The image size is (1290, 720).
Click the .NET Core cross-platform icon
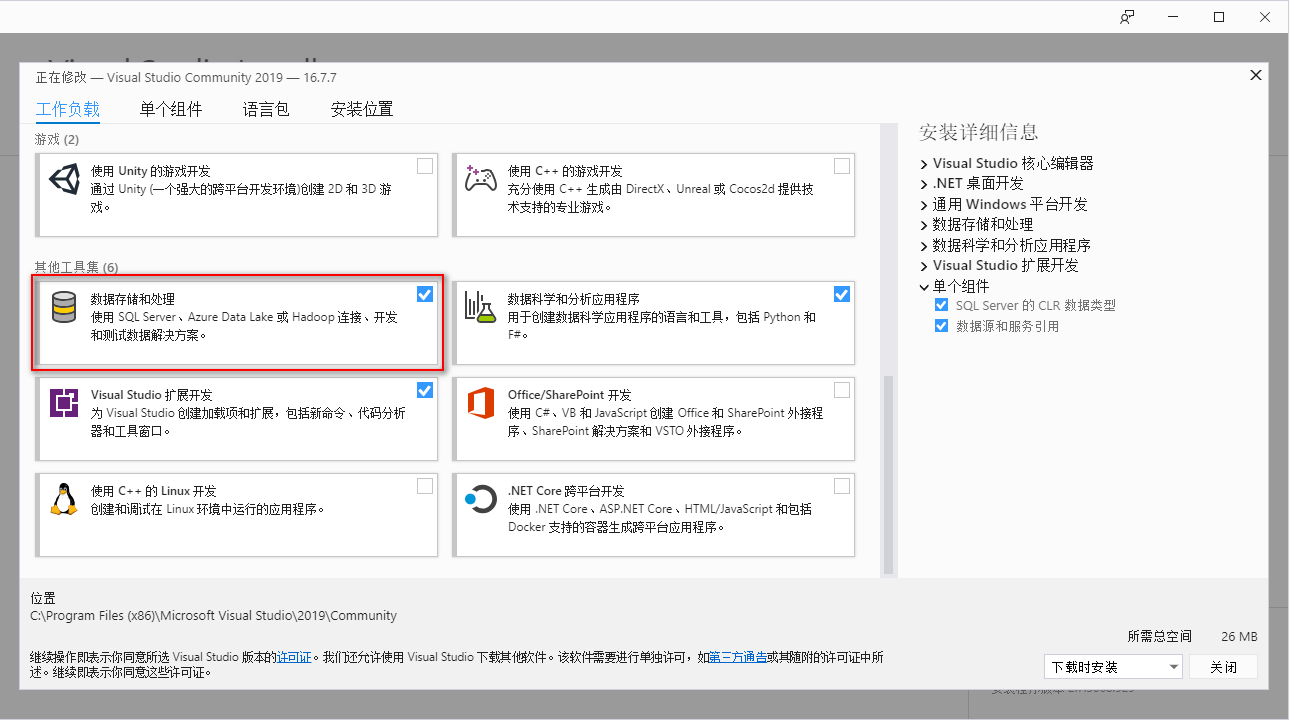481,499
